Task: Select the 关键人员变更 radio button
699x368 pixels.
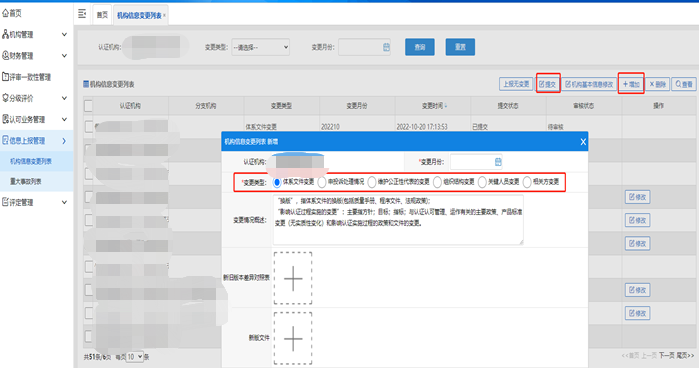Action: pos(482,182)
